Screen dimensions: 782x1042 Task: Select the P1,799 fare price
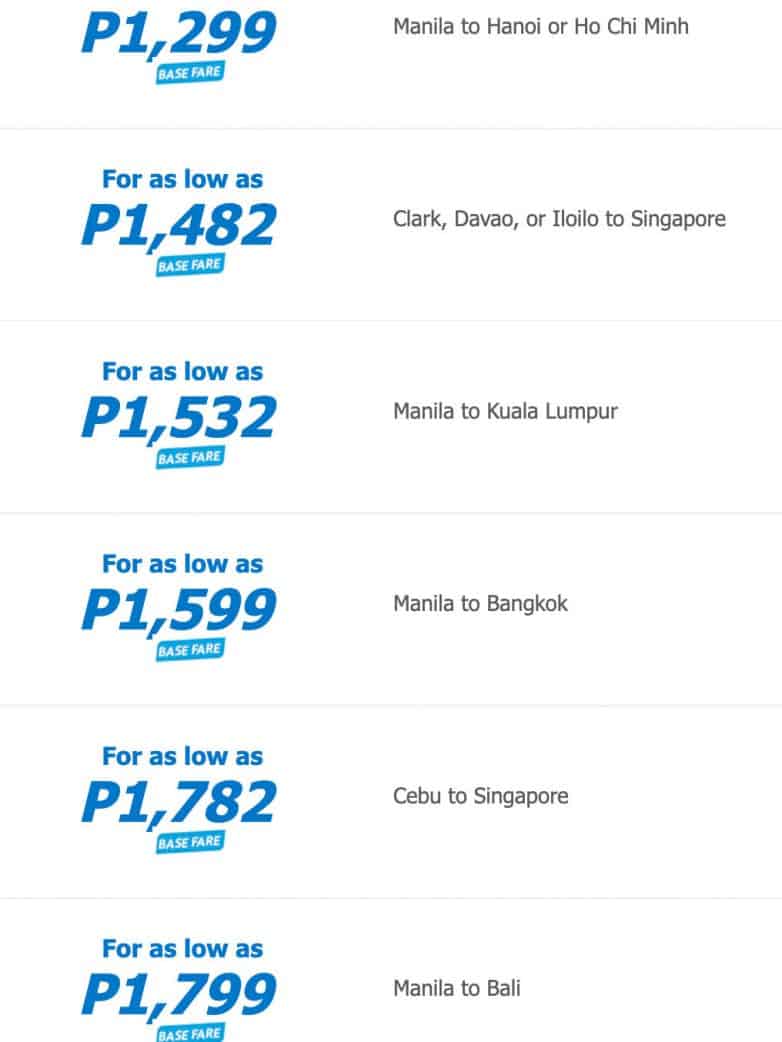click(178, 994)
